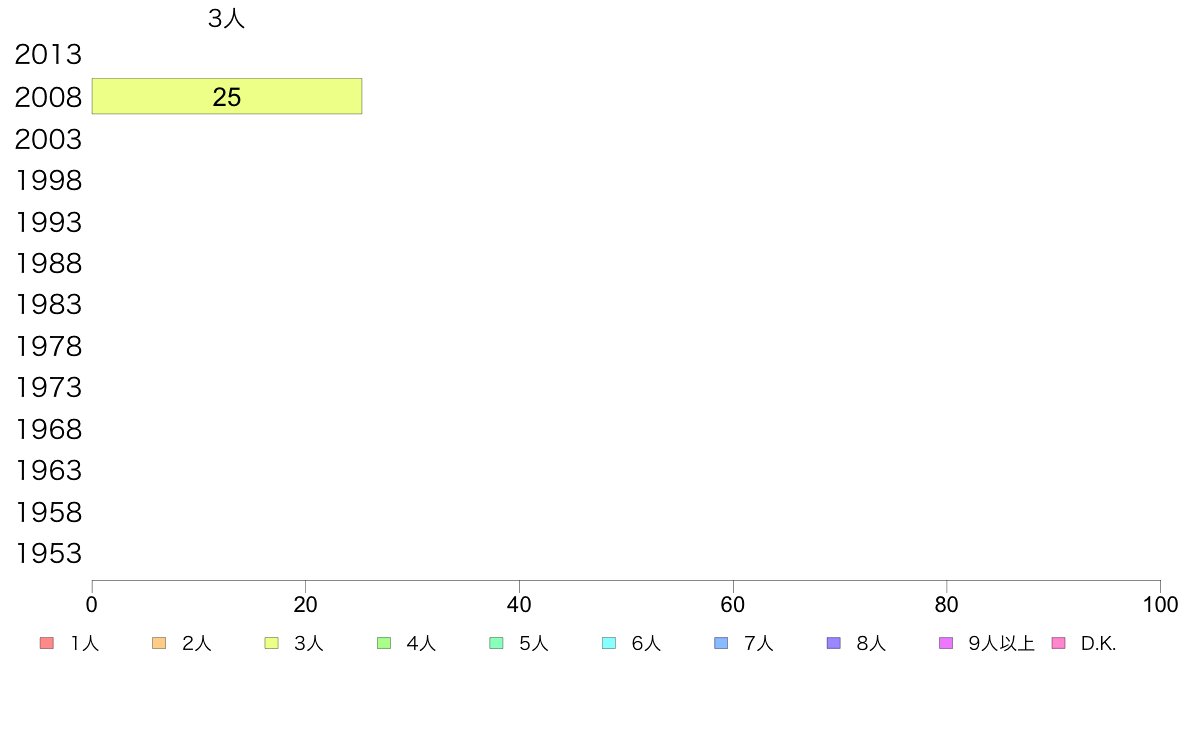
Task: Select the D.K. pink legend swatch
Action: [x=1058, y=643]
